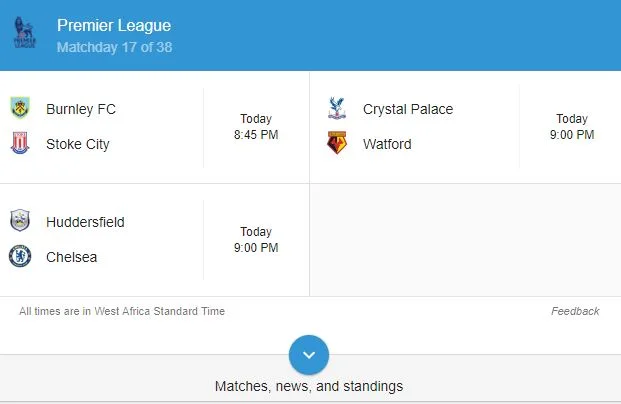Select the Chelsea team name
The width and height of the screenshot is (621, 404).
point(72,257)
